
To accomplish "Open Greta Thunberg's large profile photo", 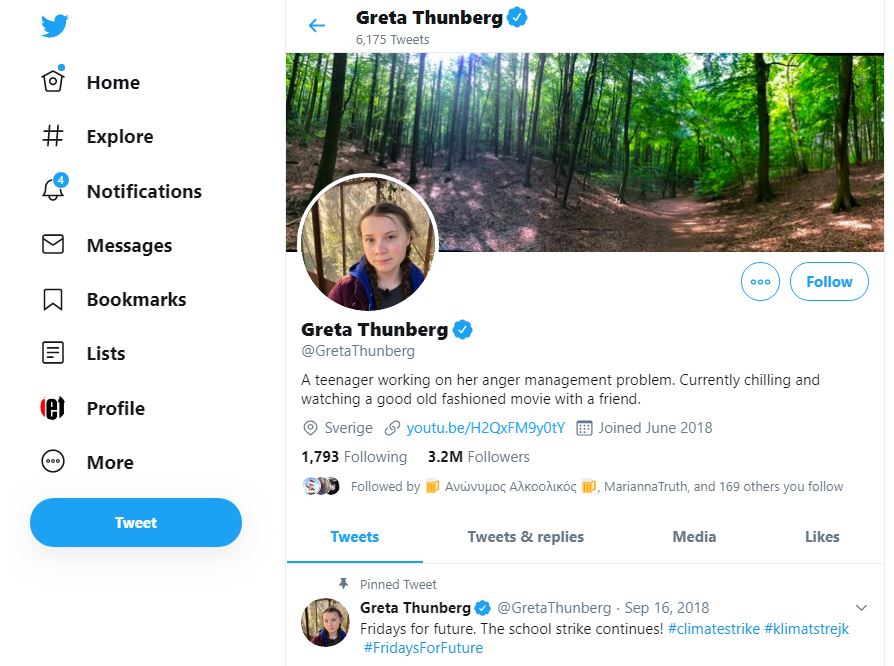I will click(368, 243).
